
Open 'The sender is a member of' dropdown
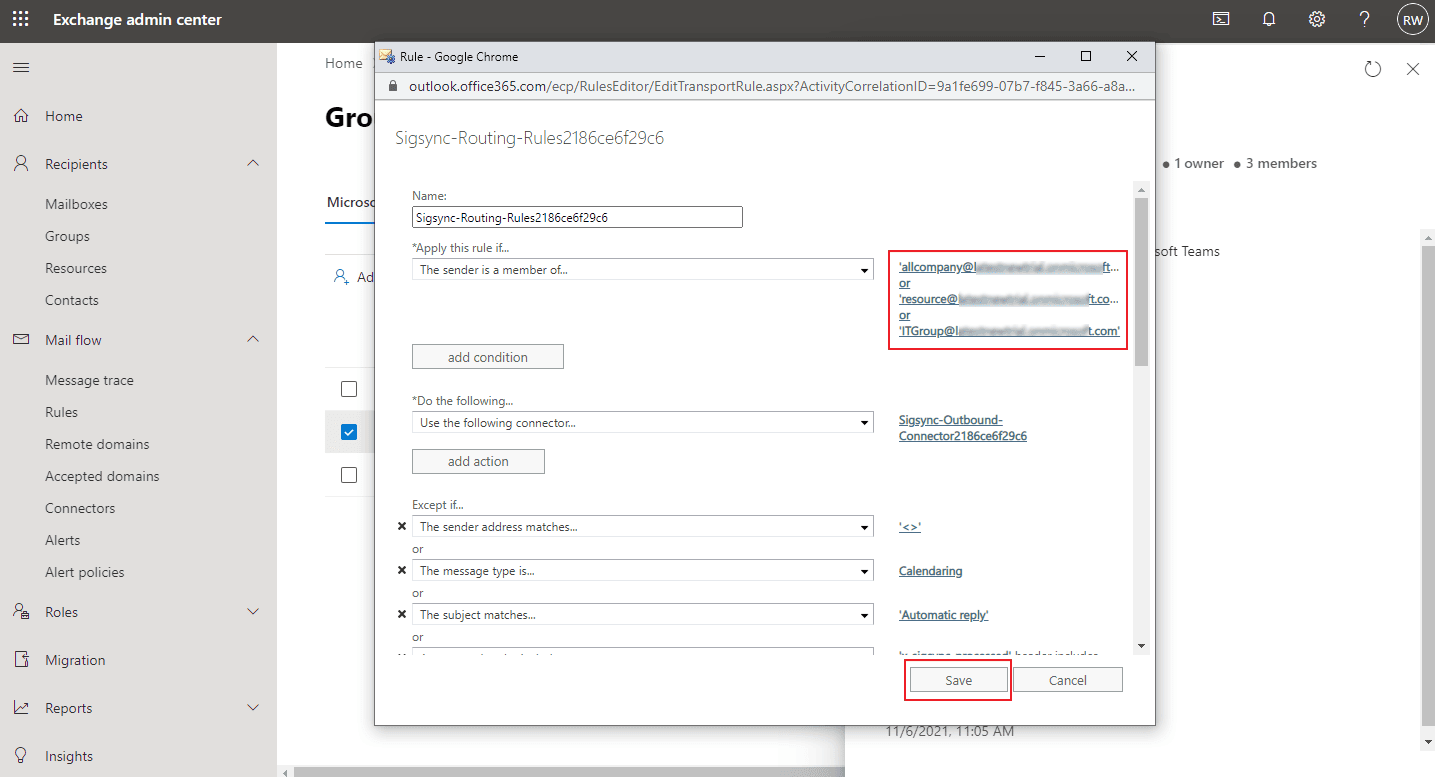point(642,270)
